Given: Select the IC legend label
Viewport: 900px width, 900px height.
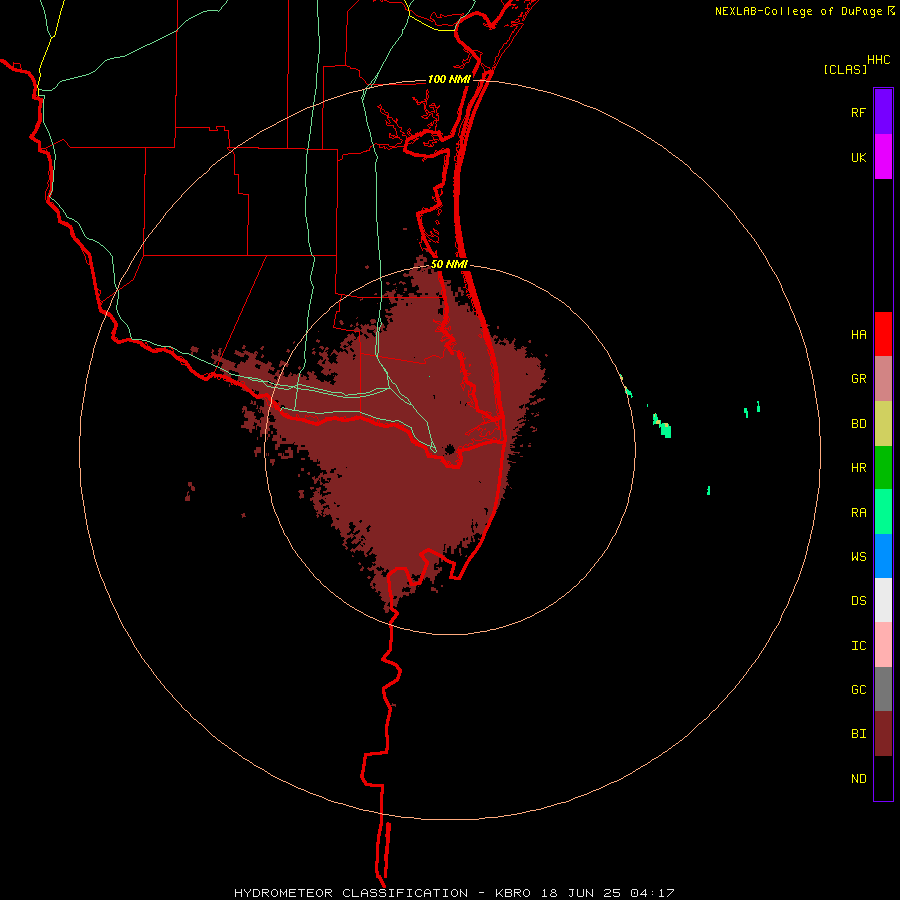Looking at the screenshot, I should [x=858, y=646].
